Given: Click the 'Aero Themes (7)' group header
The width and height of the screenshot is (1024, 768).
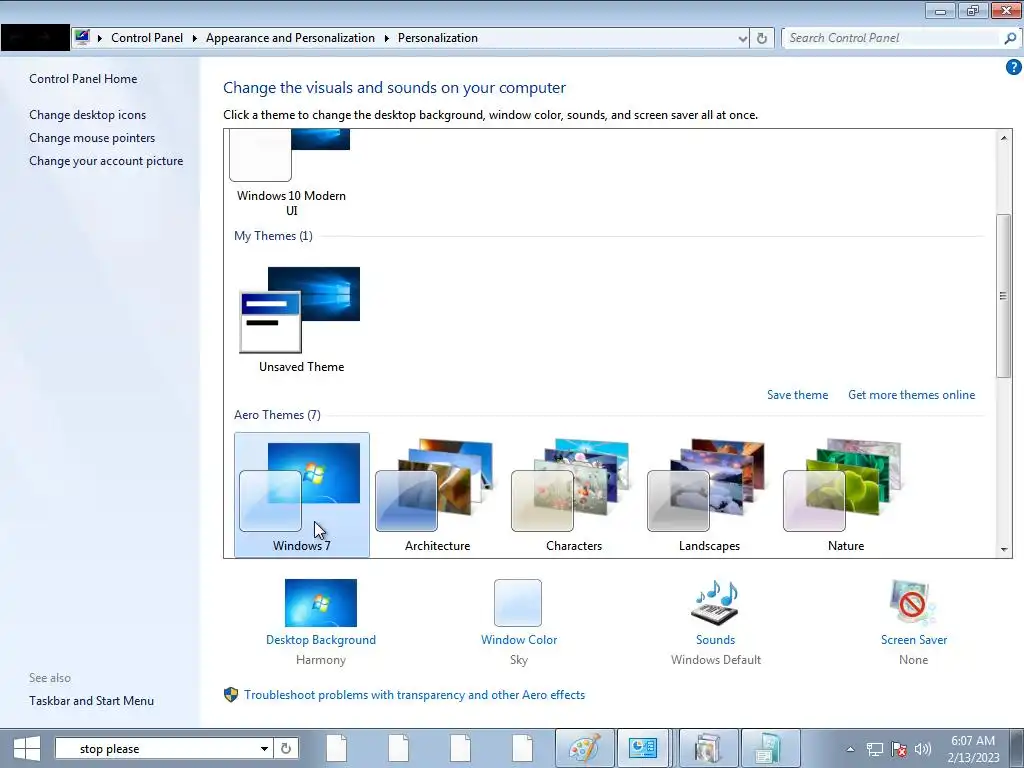Looking at the screenshot, I should tap(277, 415).
